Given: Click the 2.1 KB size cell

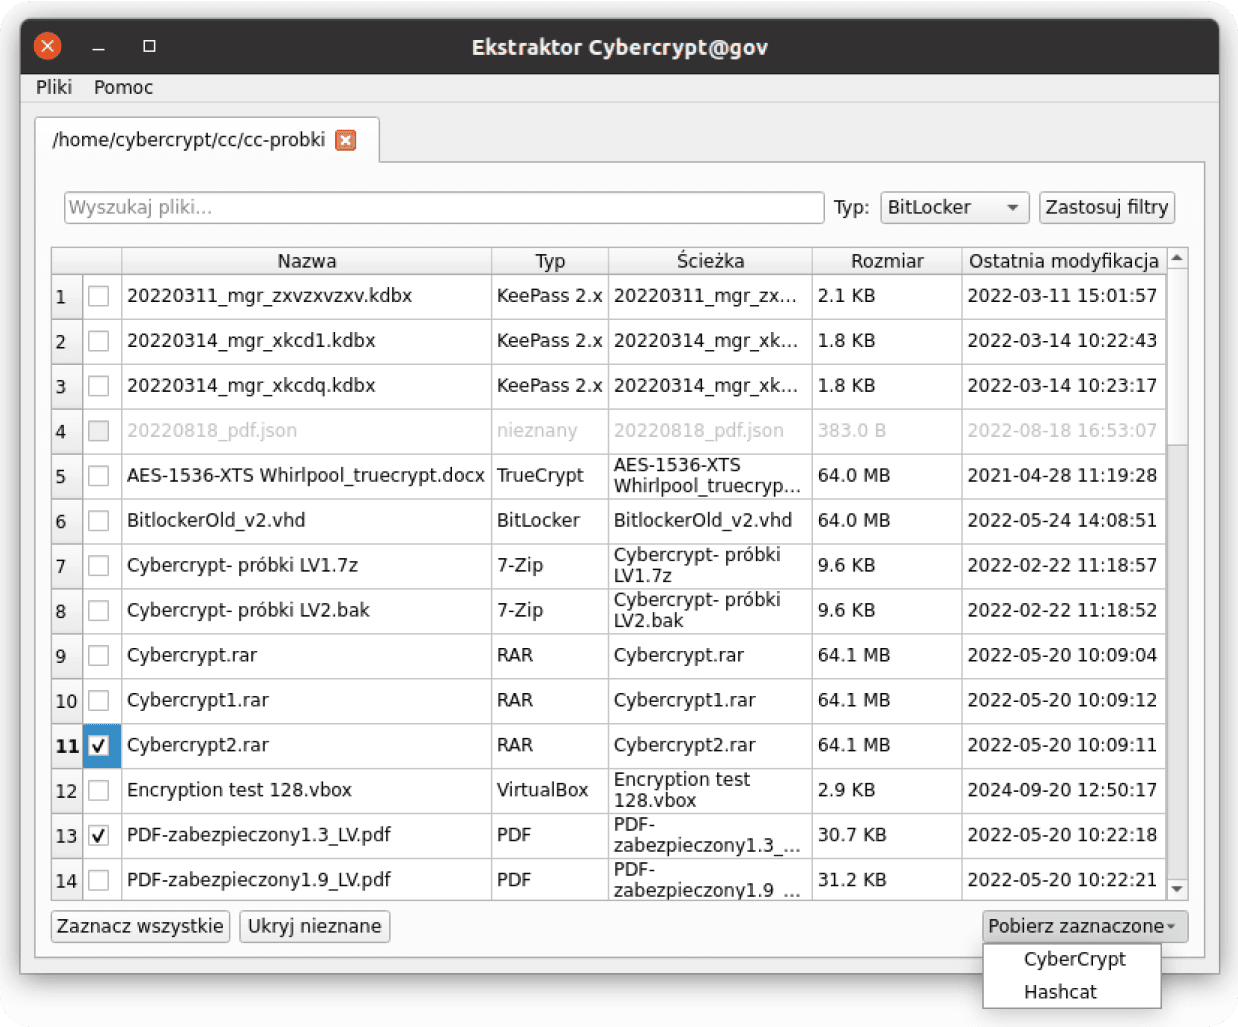Looking at the screenshot, I should point(887,296).
